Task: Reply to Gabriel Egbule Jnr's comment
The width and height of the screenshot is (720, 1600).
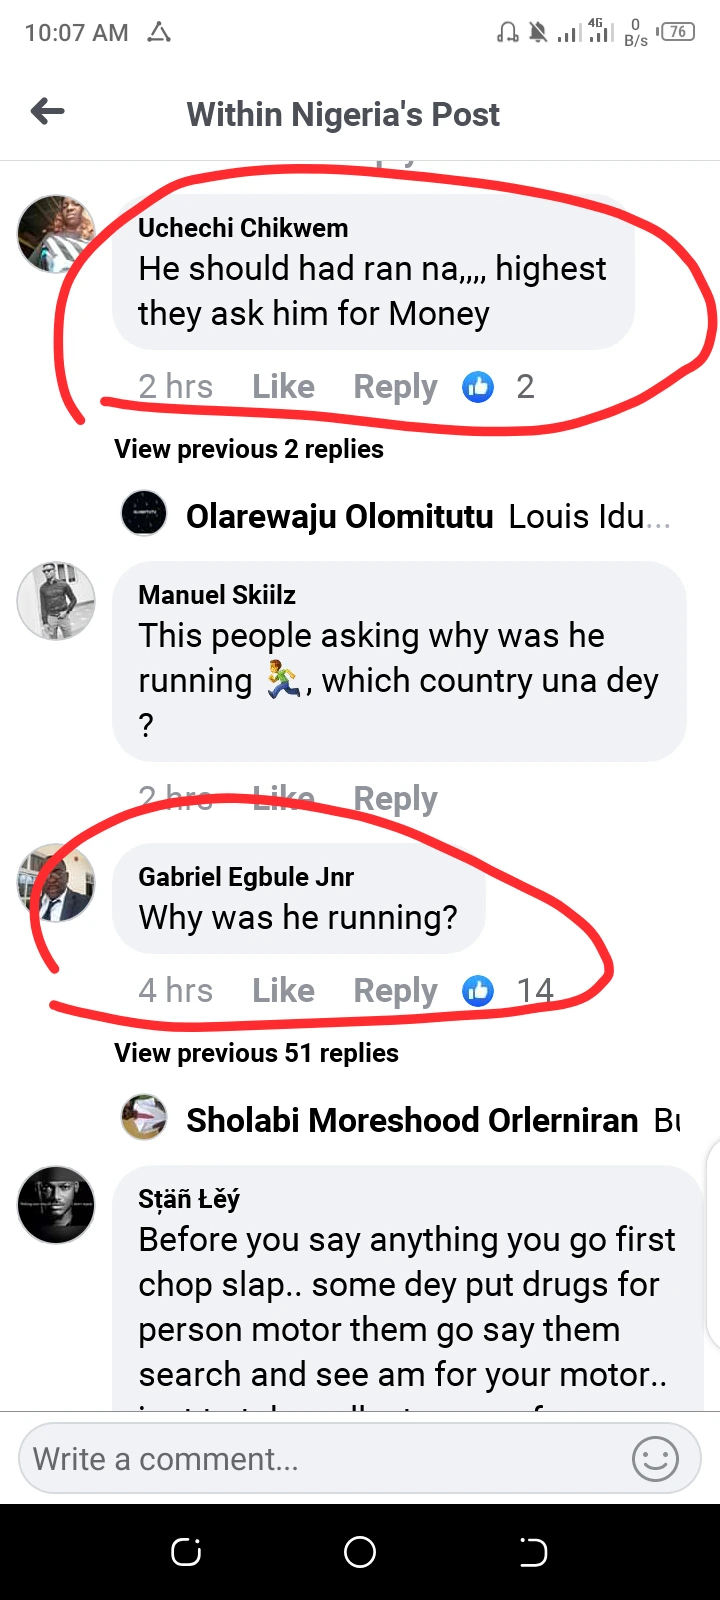Action: [x=395, y=991]
